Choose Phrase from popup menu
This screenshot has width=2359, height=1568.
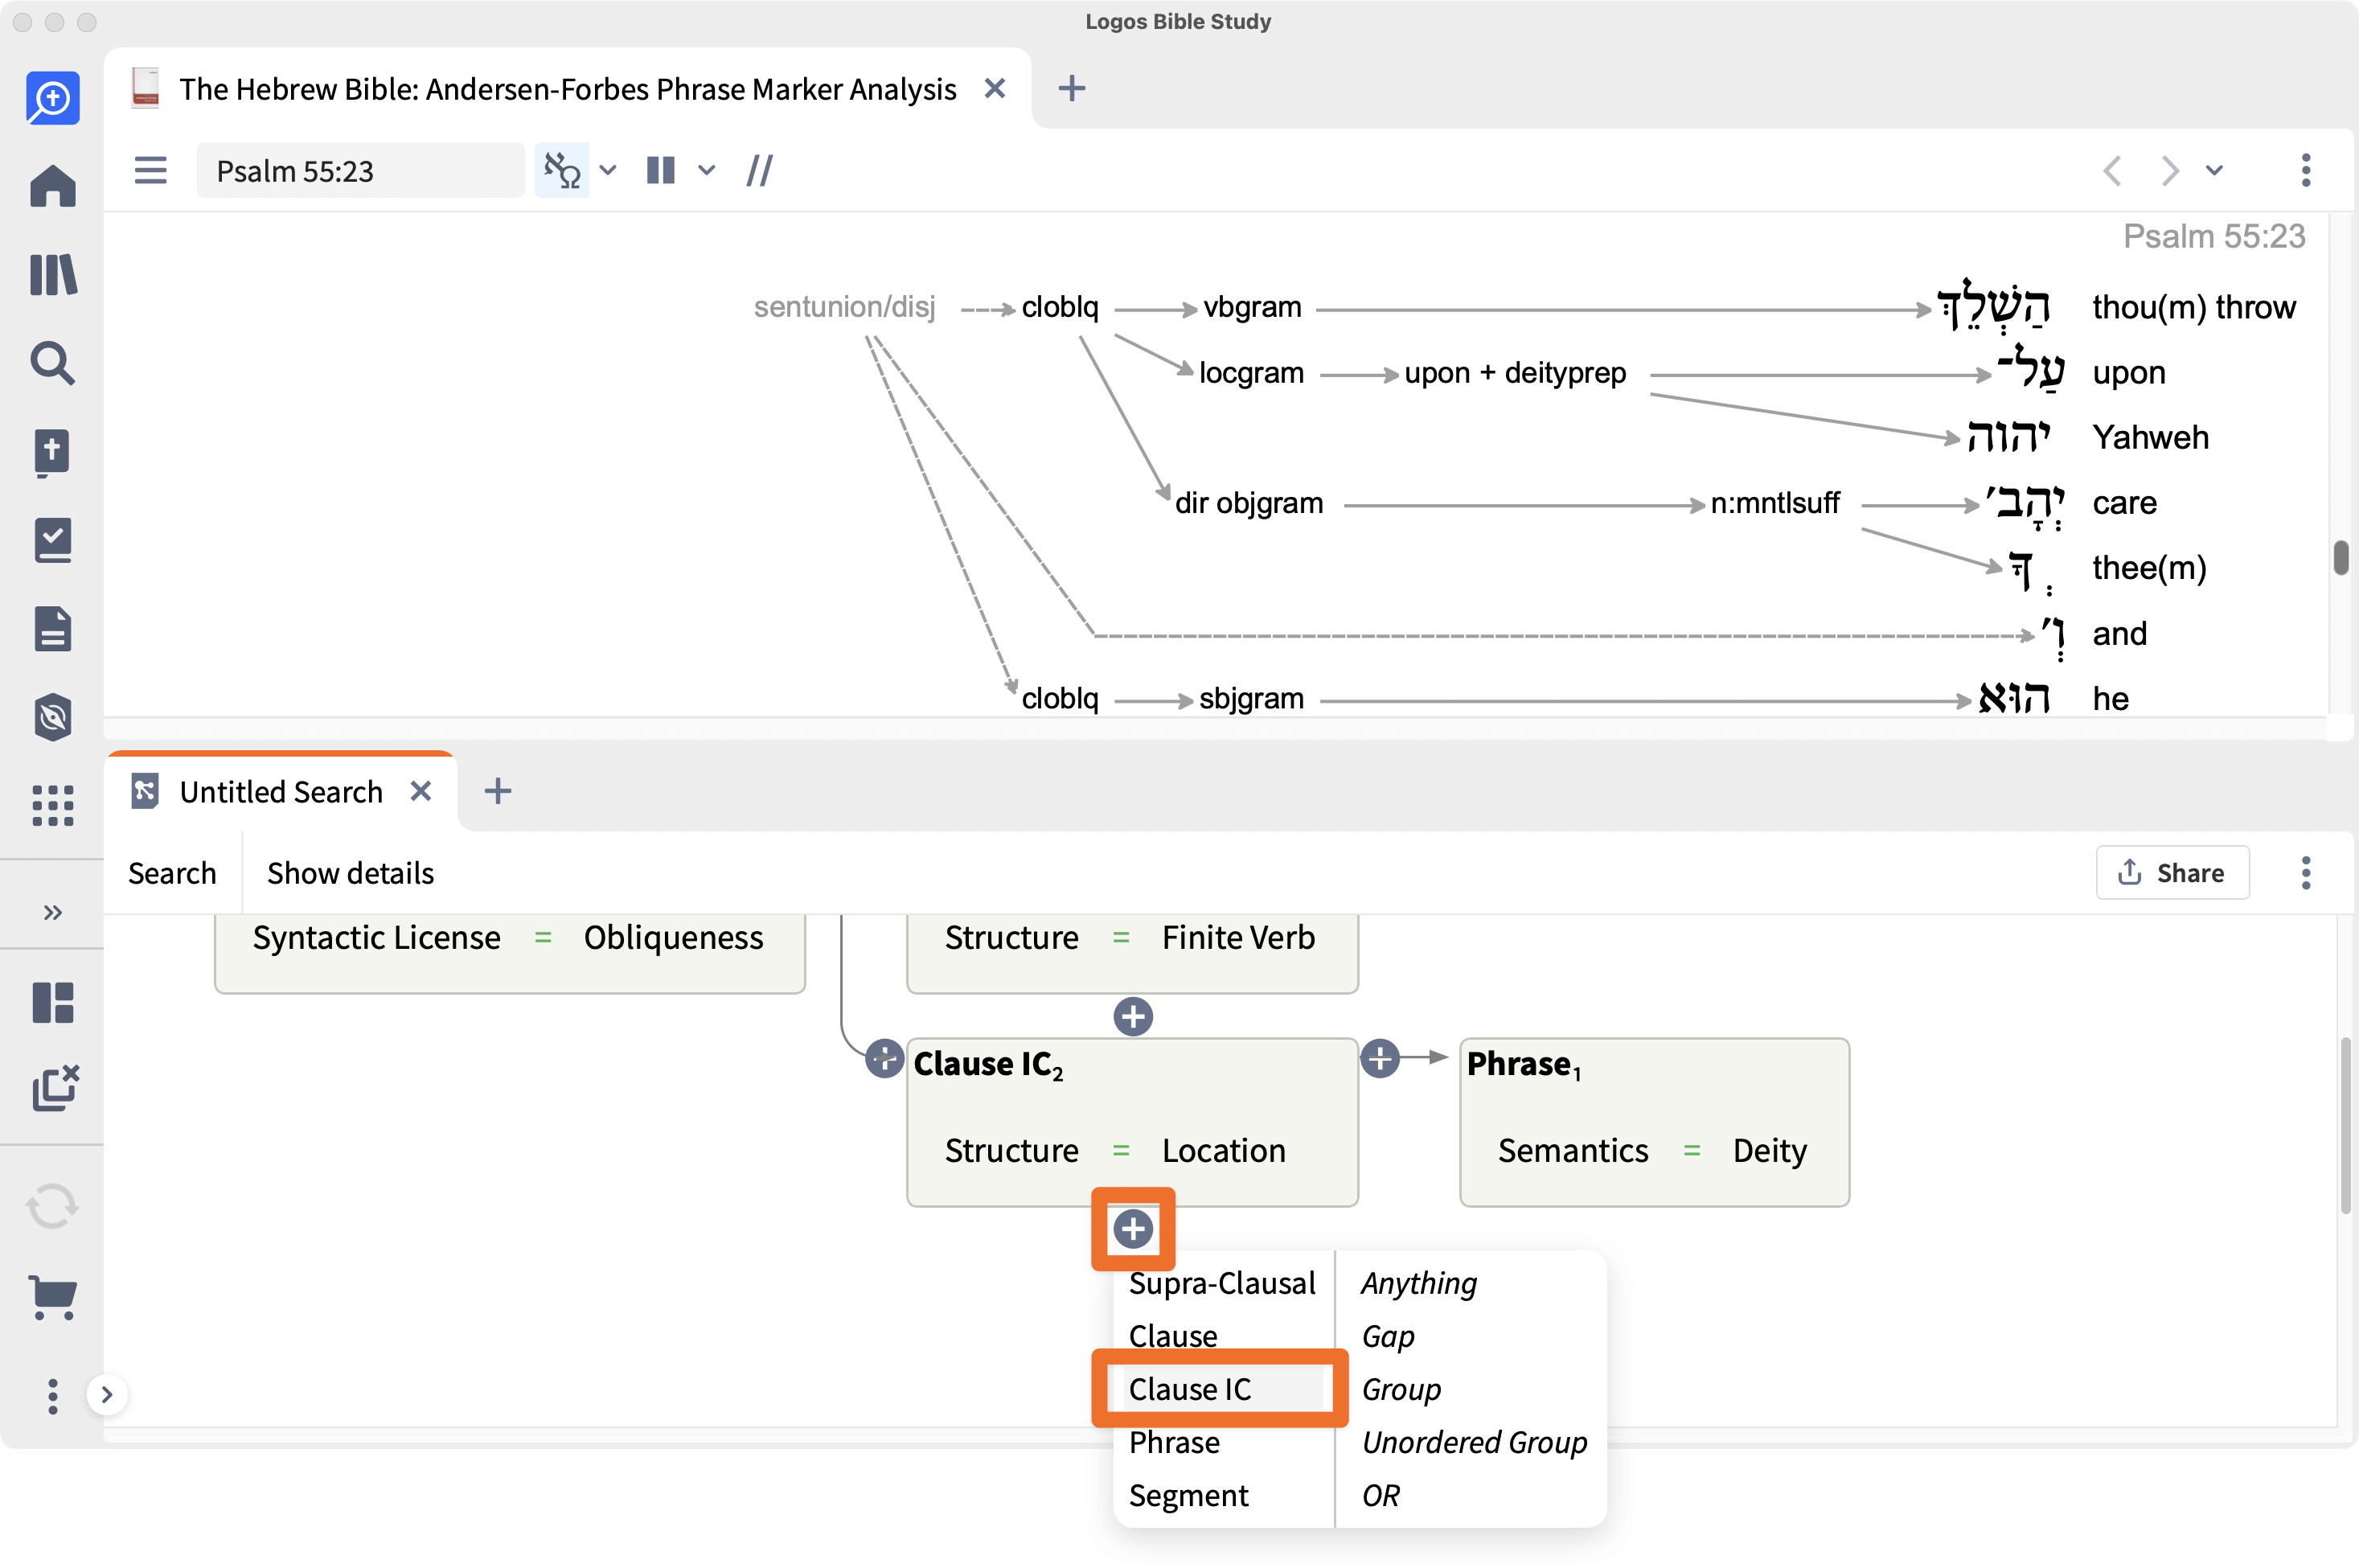pyautogui.click(x=1174, y=1442)
